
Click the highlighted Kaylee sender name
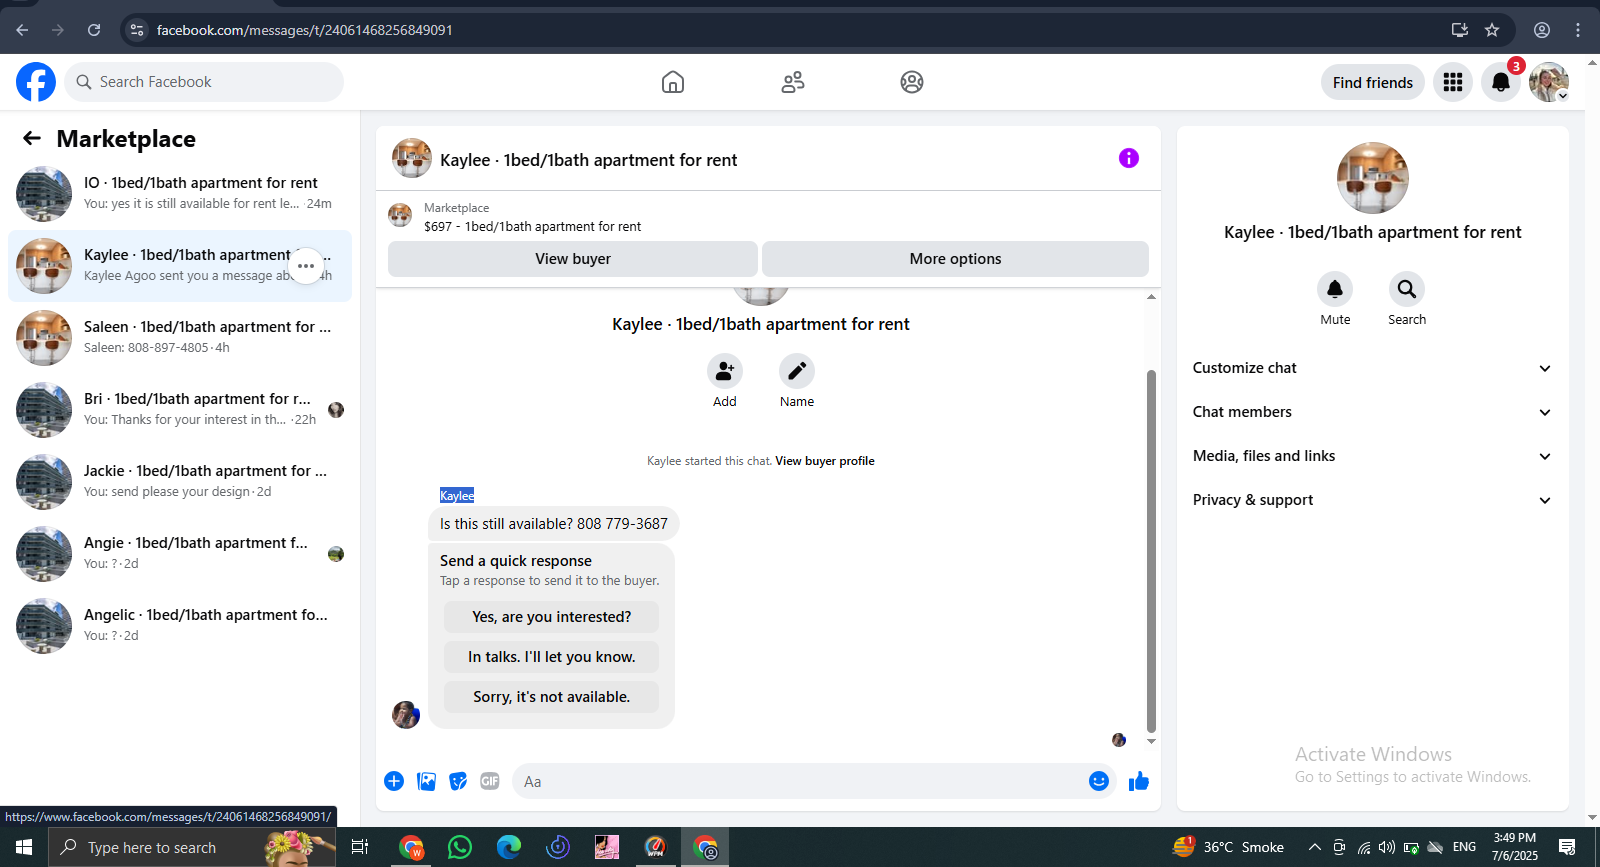pyautogui.click(x=457, y=495)
